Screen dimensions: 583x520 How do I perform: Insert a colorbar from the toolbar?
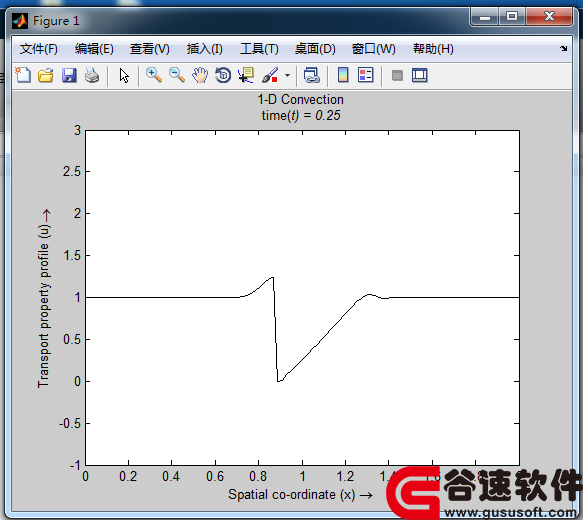(x=343, y=75)
